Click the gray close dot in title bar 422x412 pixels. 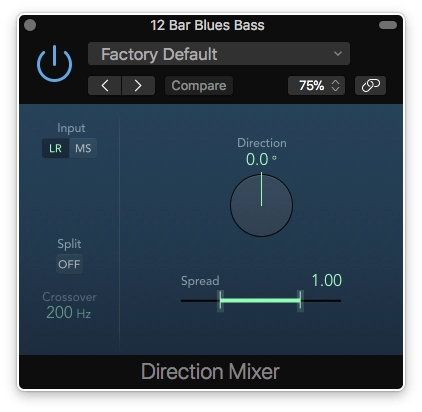[x=30, y=25]
